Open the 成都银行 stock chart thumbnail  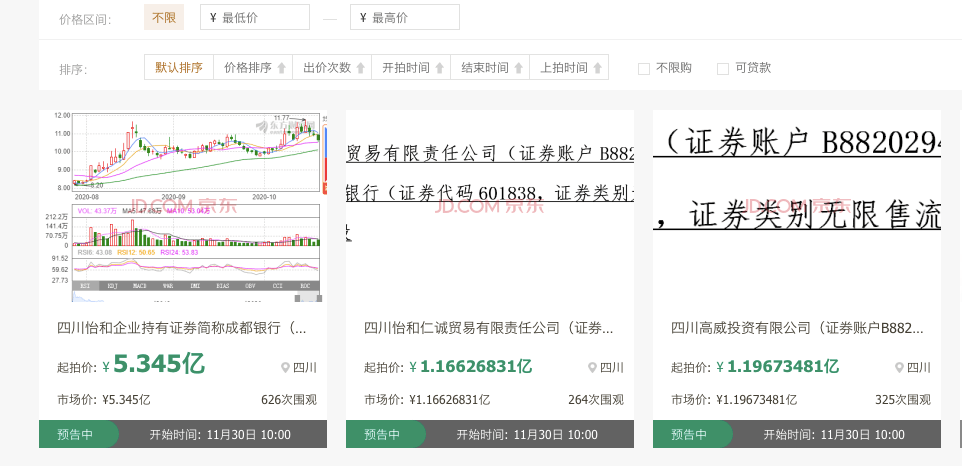(x=183, y=206)
